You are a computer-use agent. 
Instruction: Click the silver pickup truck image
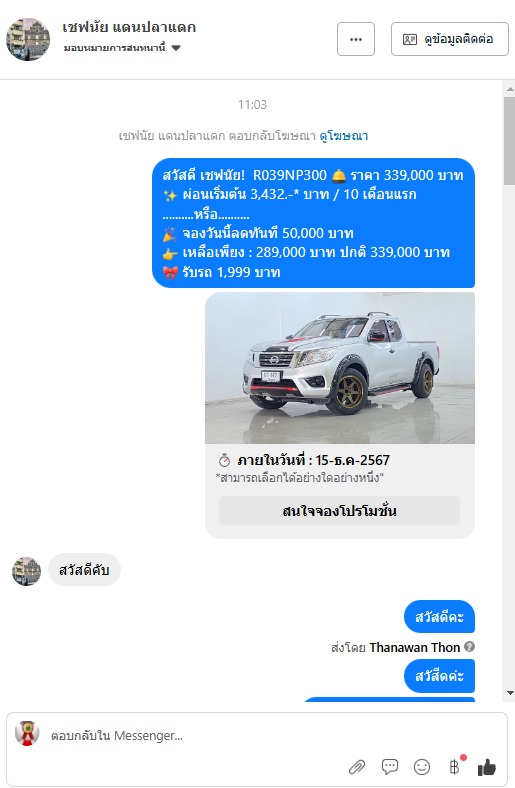tap(340, 368)
